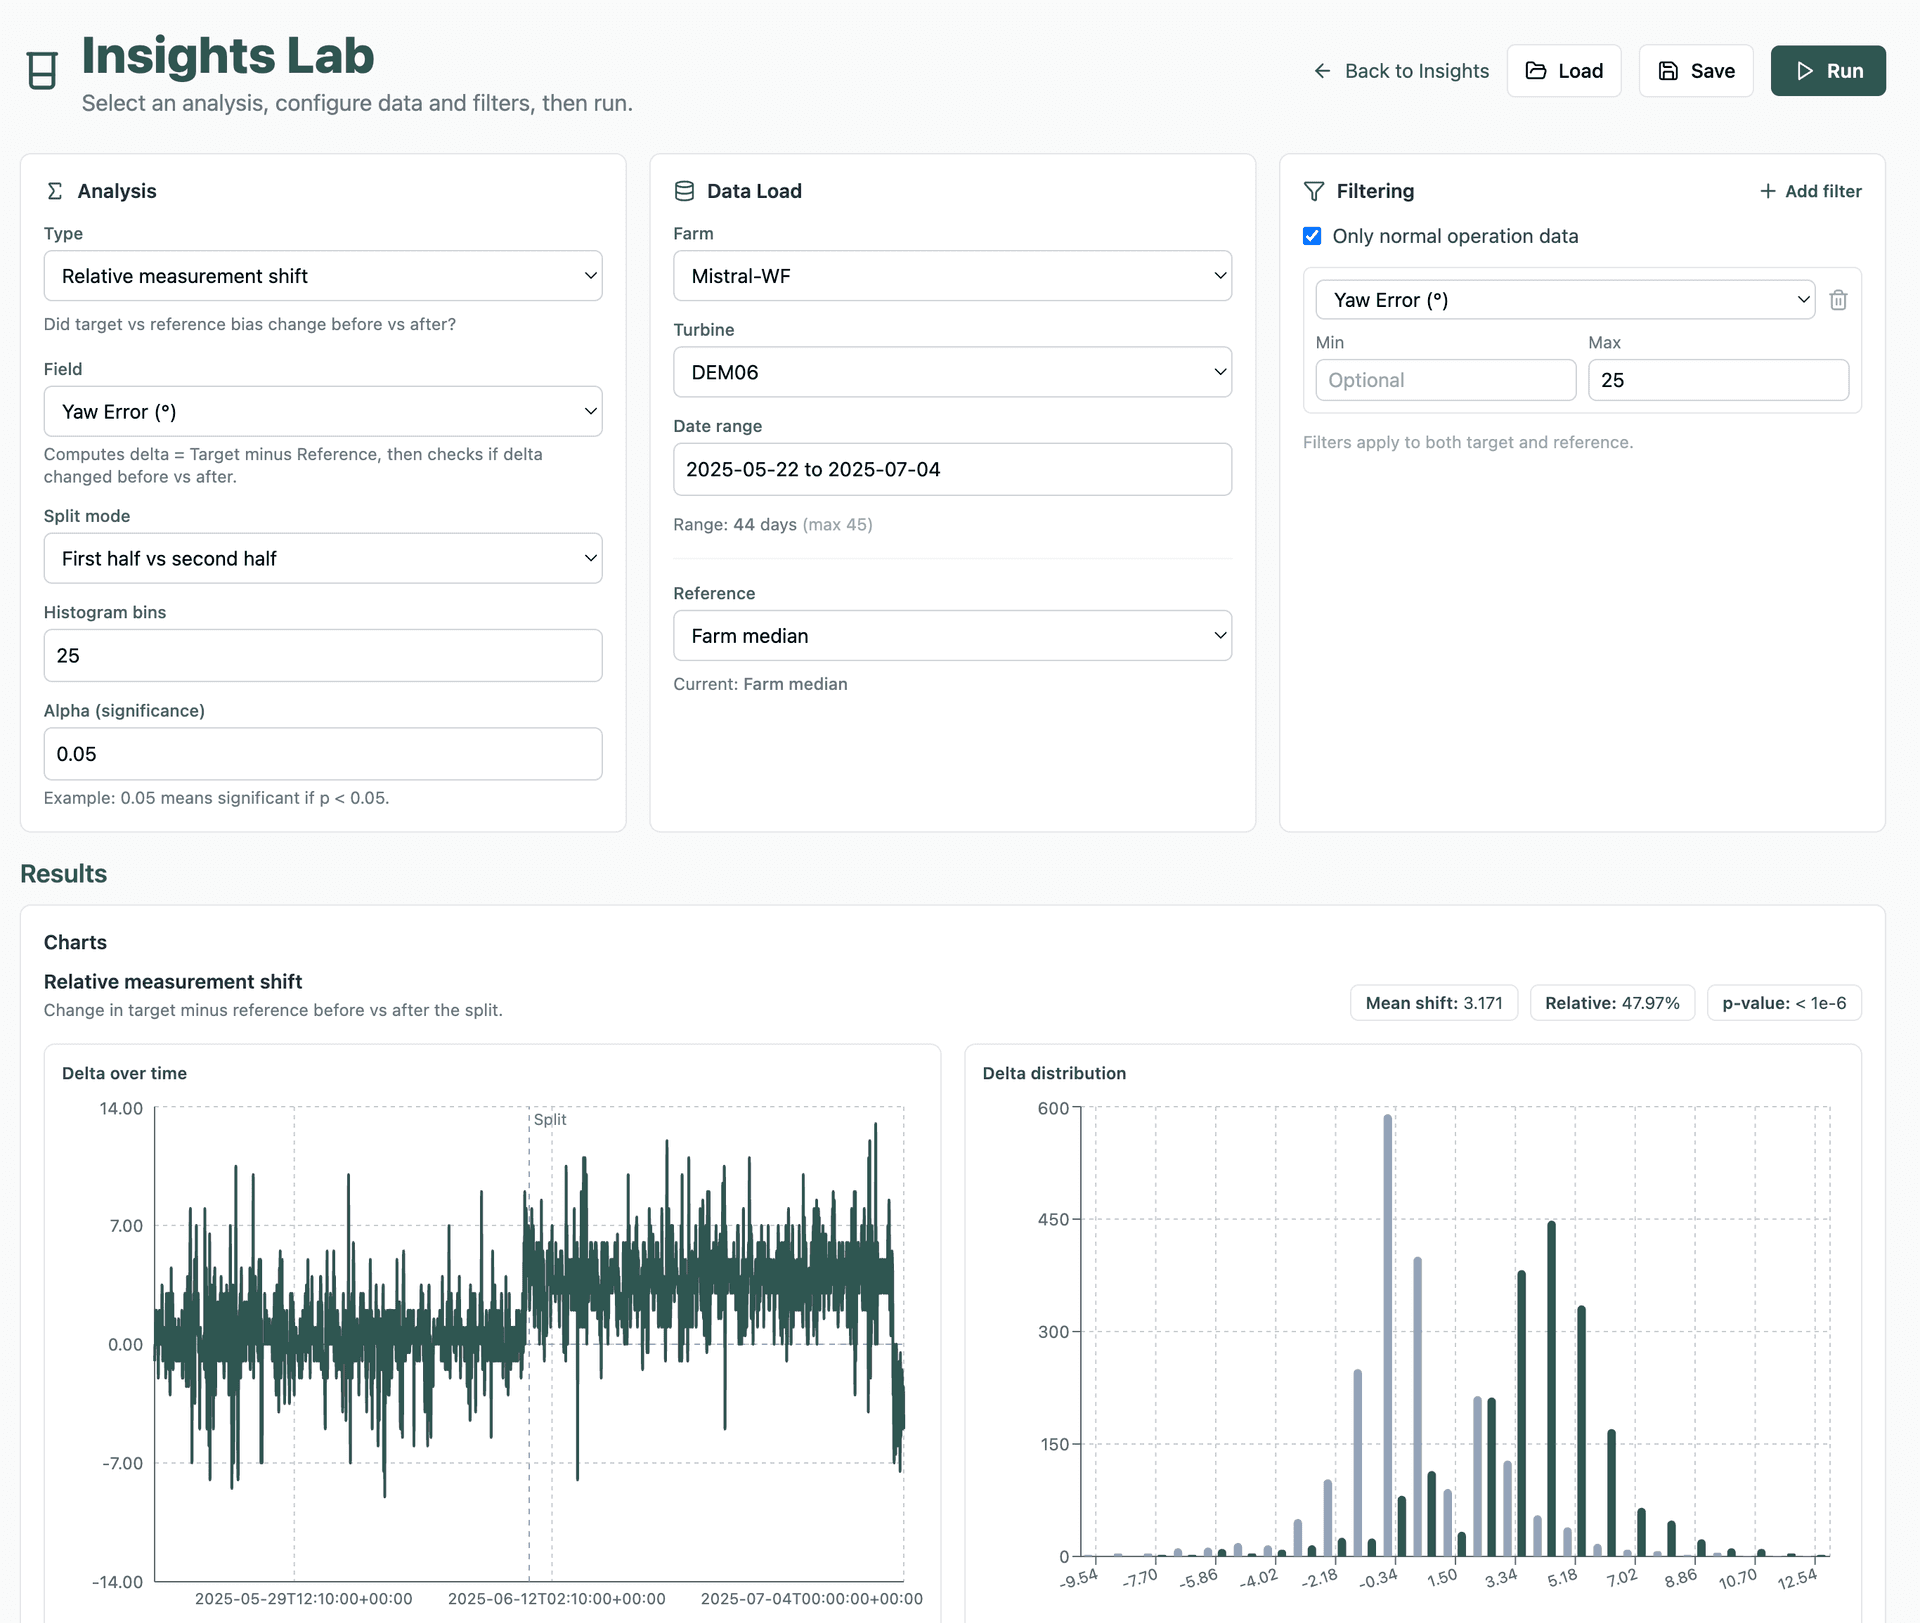Click the Max filter value input
The image size is (1920, 1623).
[1717, 380]
